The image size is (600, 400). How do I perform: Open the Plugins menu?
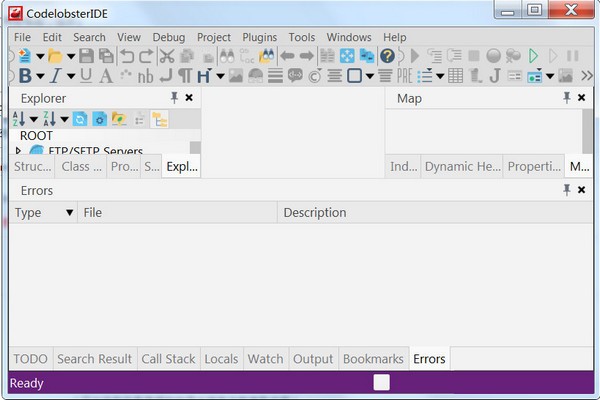[260, 37]
